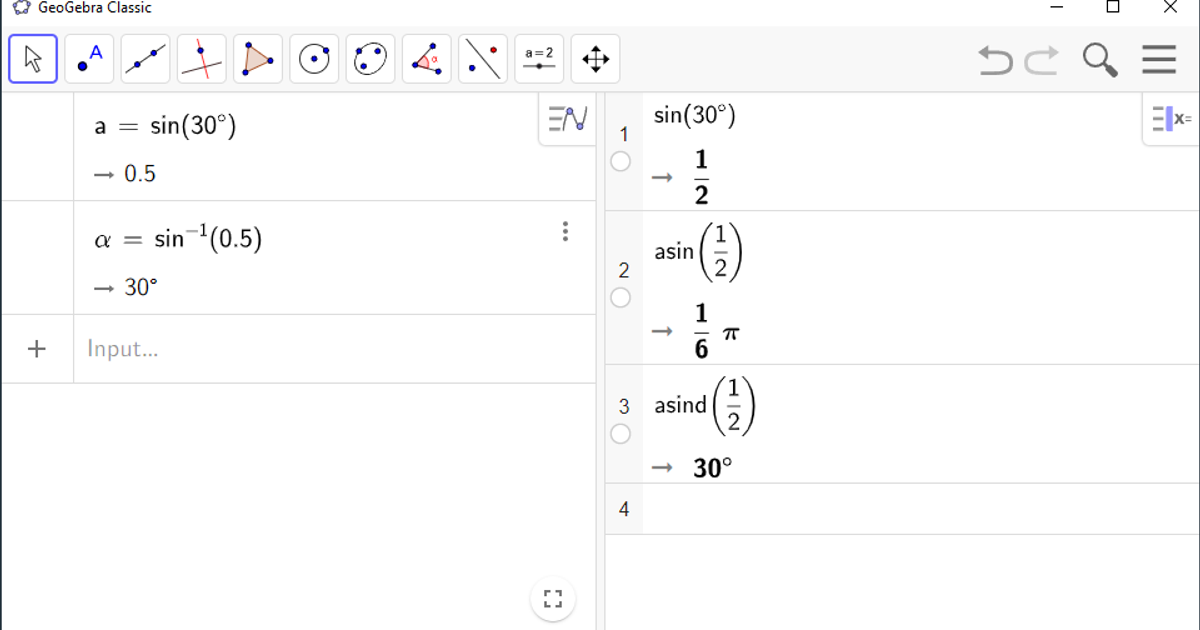Select the Circle with Center tool
The height and width of the screenshot is (630, 1200).
(313, 59)
